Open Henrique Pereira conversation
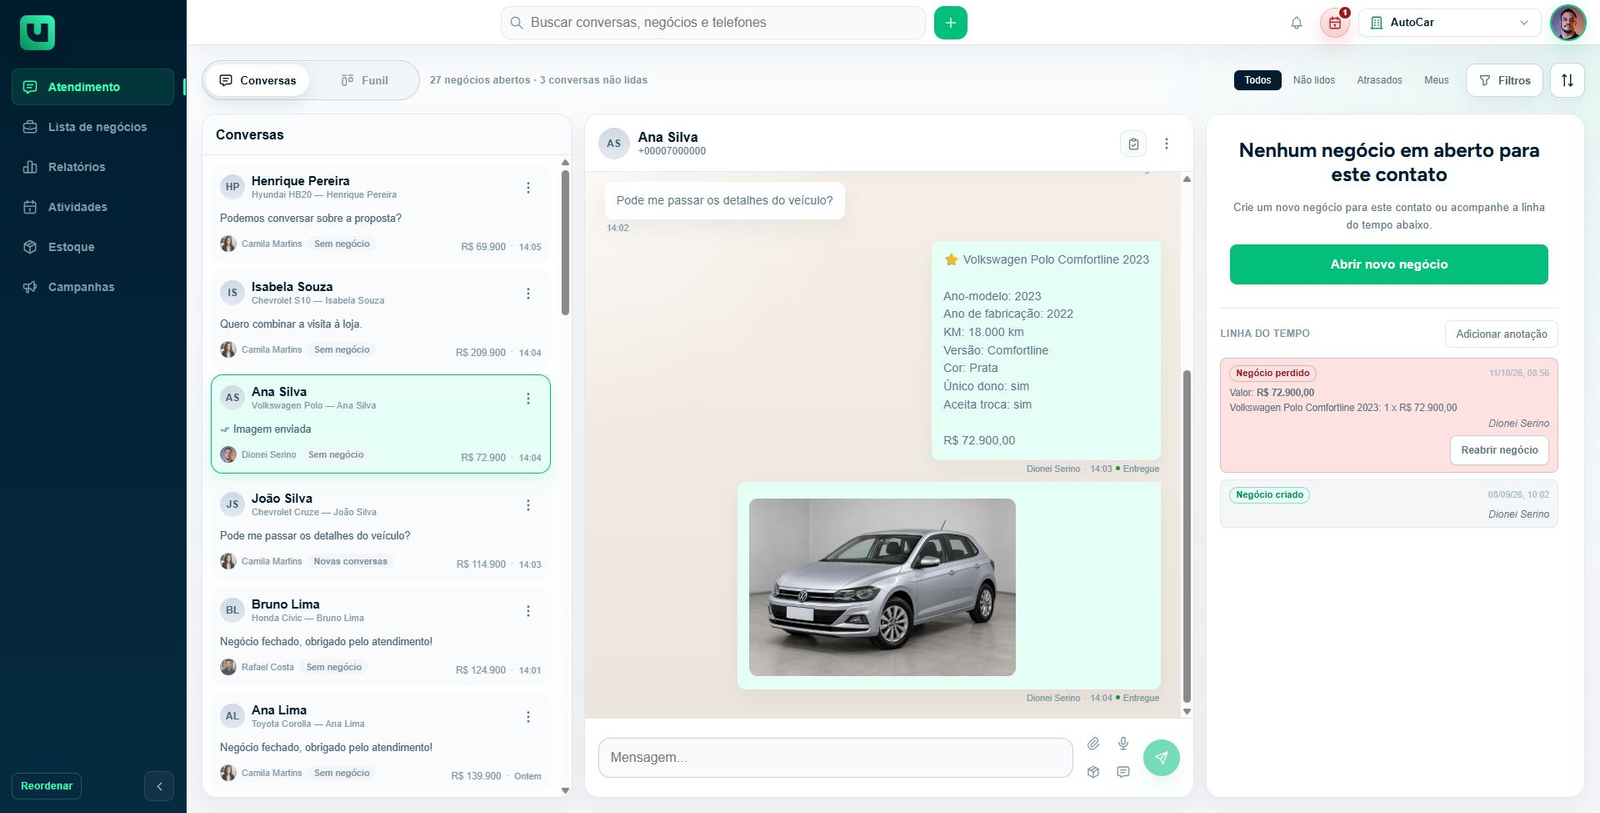The image size is (1600, 813). tap(380, 213)
